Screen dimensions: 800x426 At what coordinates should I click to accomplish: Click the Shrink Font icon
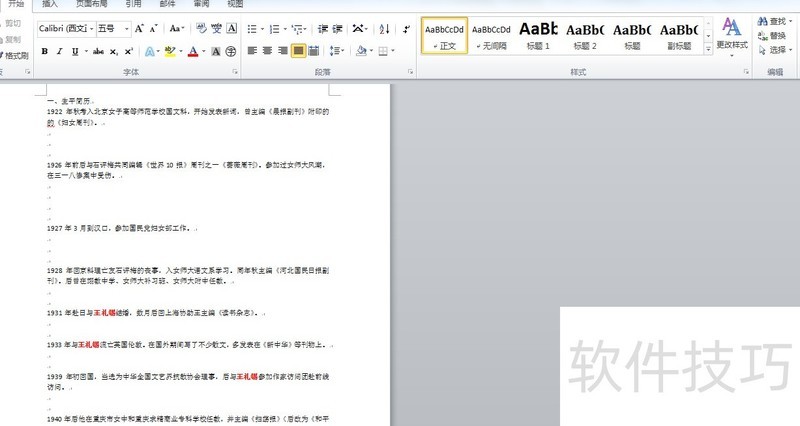point(154,29)
